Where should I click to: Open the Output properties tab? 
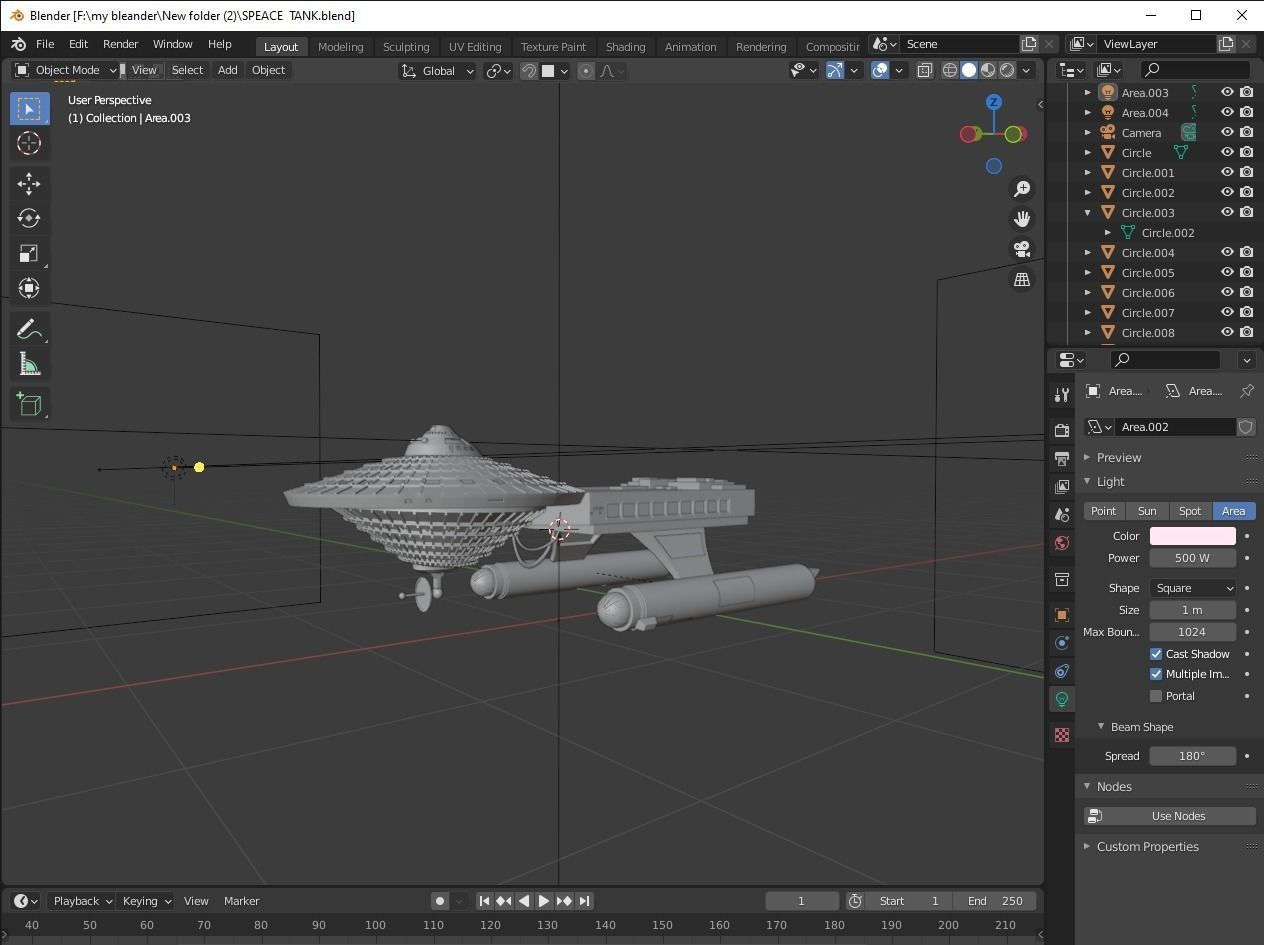click(x=1062, y=458)
